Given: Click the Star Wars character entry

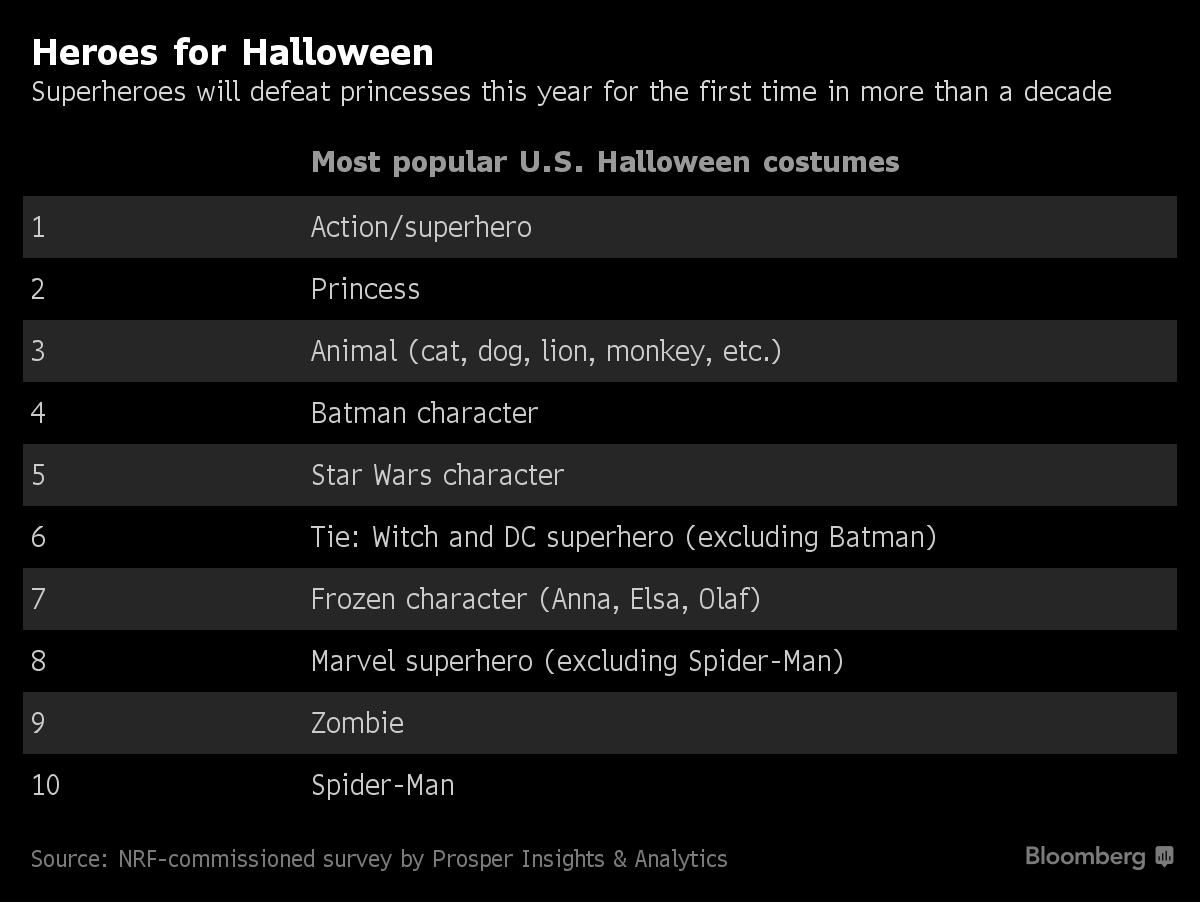Looking at the screenshot, I should (x=437, y=475).
